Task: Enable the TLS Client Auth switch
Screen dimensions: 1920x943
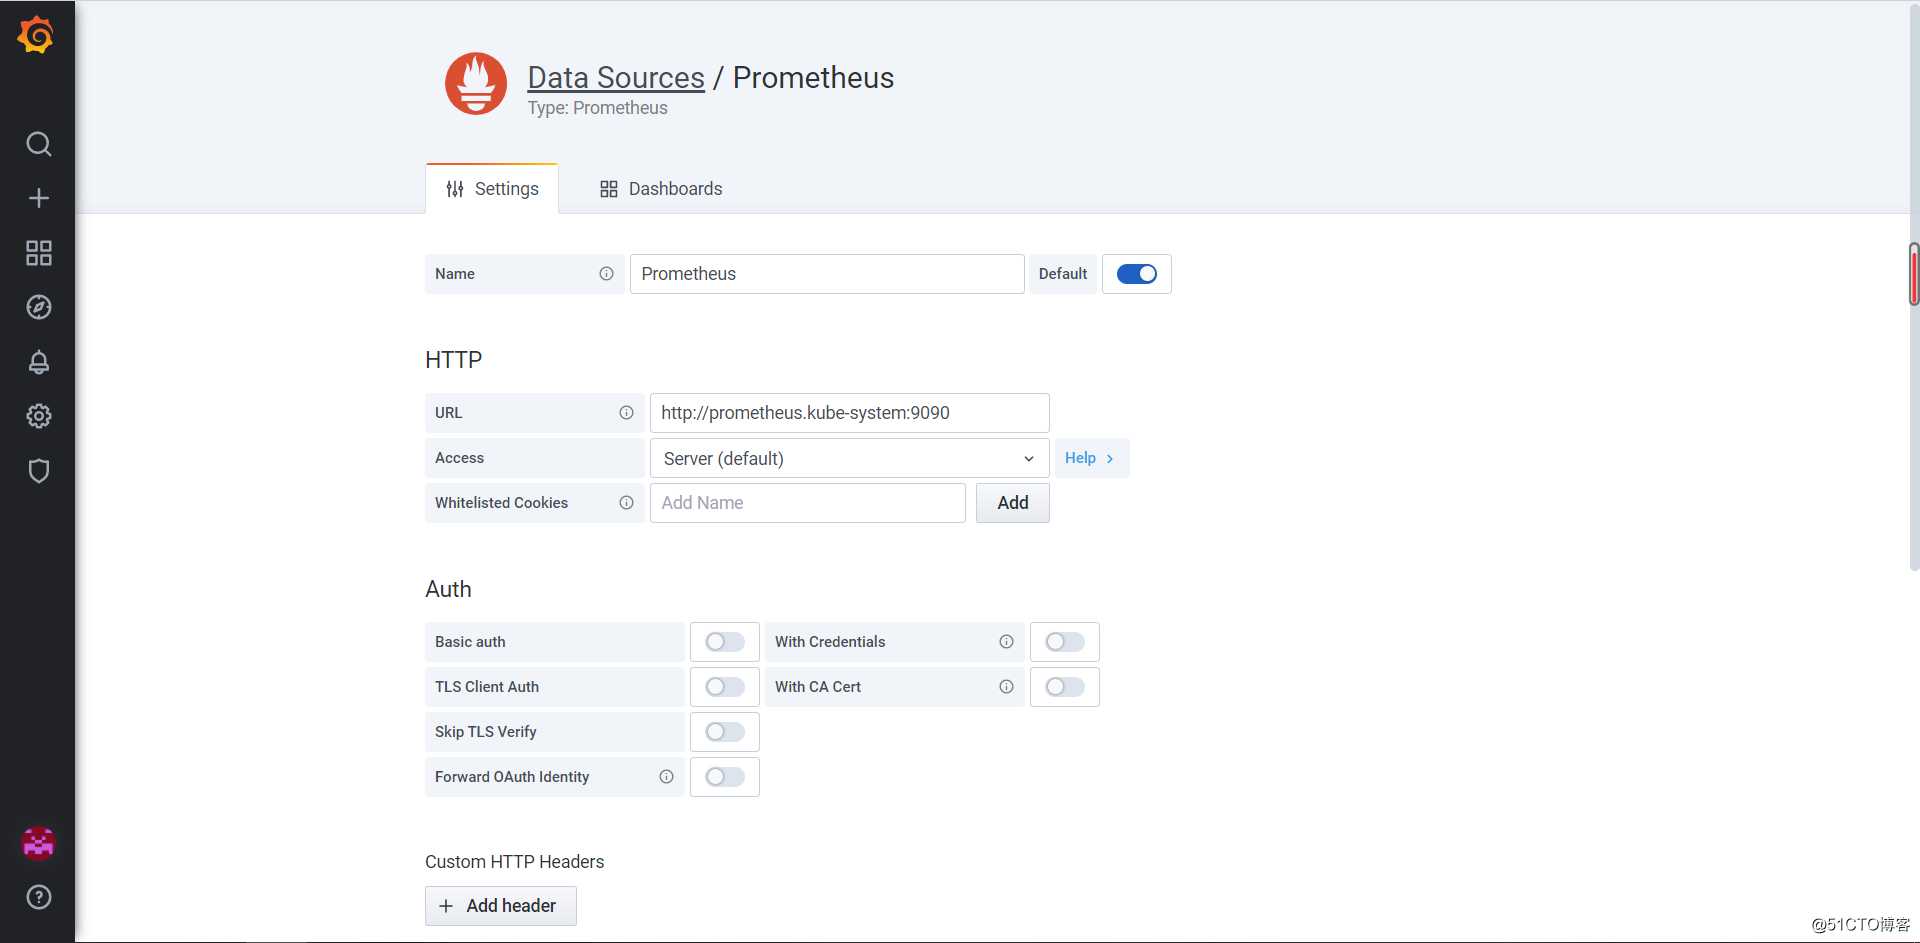Action: 725,687
